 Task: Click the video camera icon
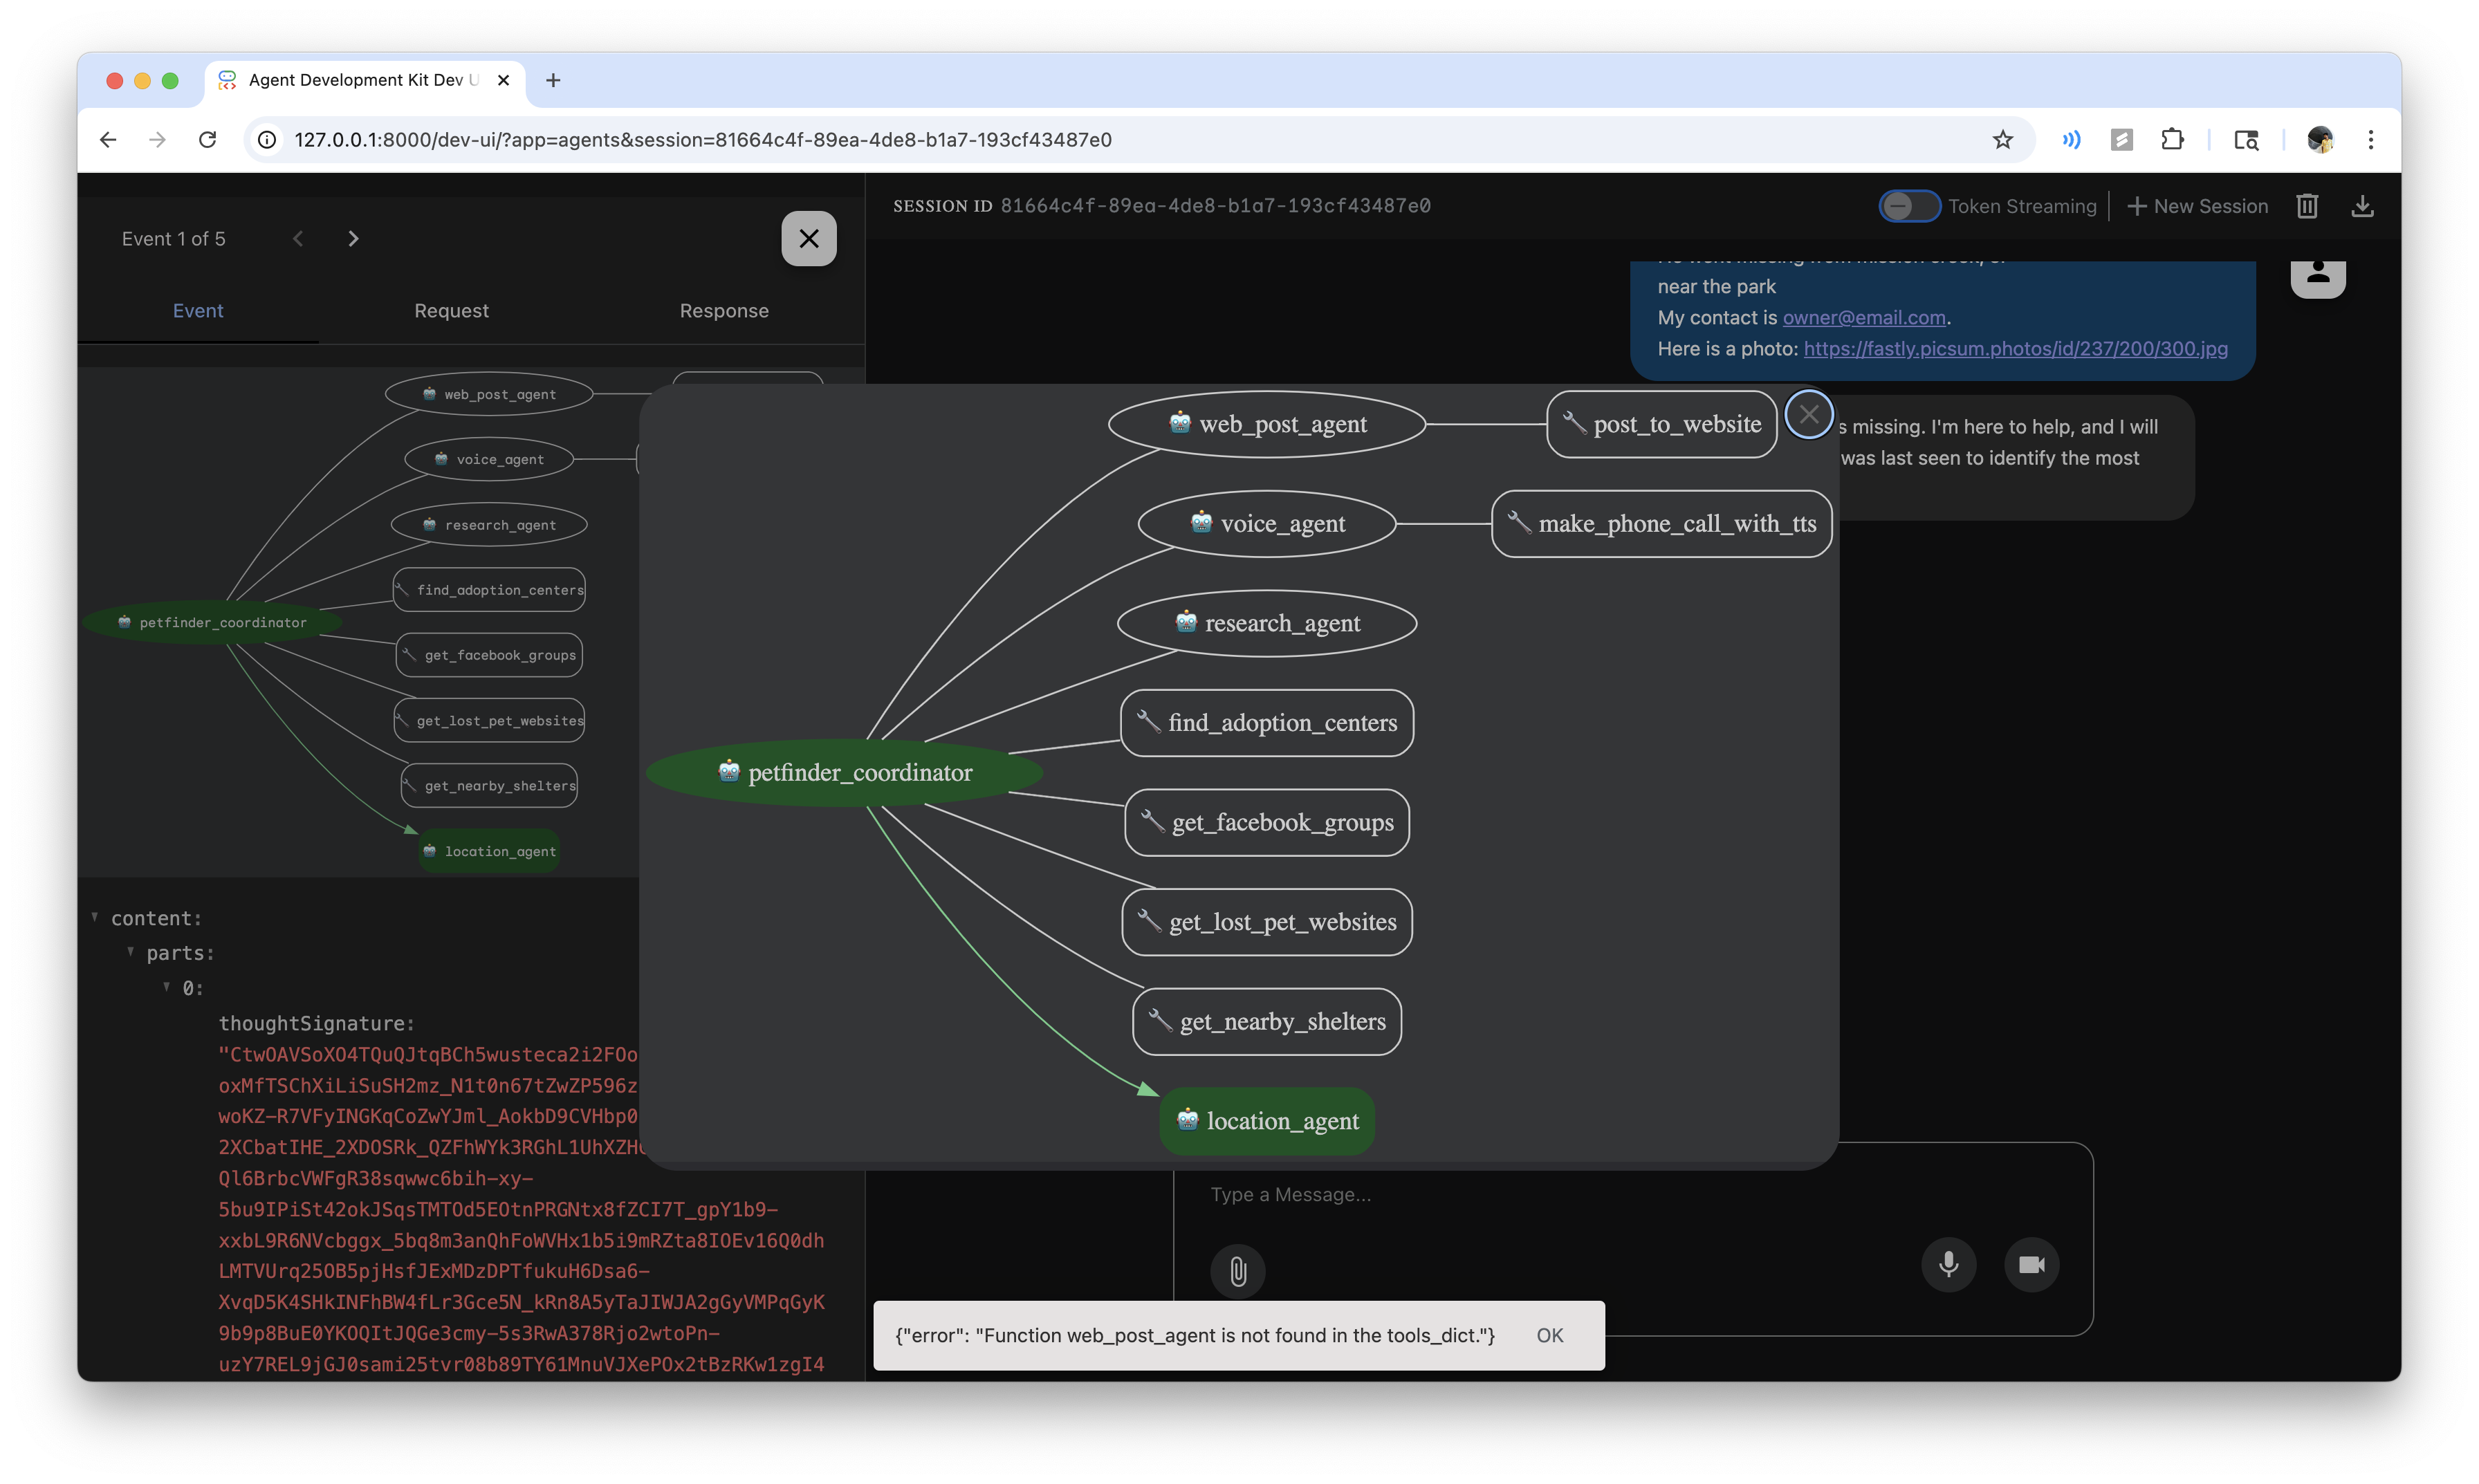[x=2031, y=1264]
